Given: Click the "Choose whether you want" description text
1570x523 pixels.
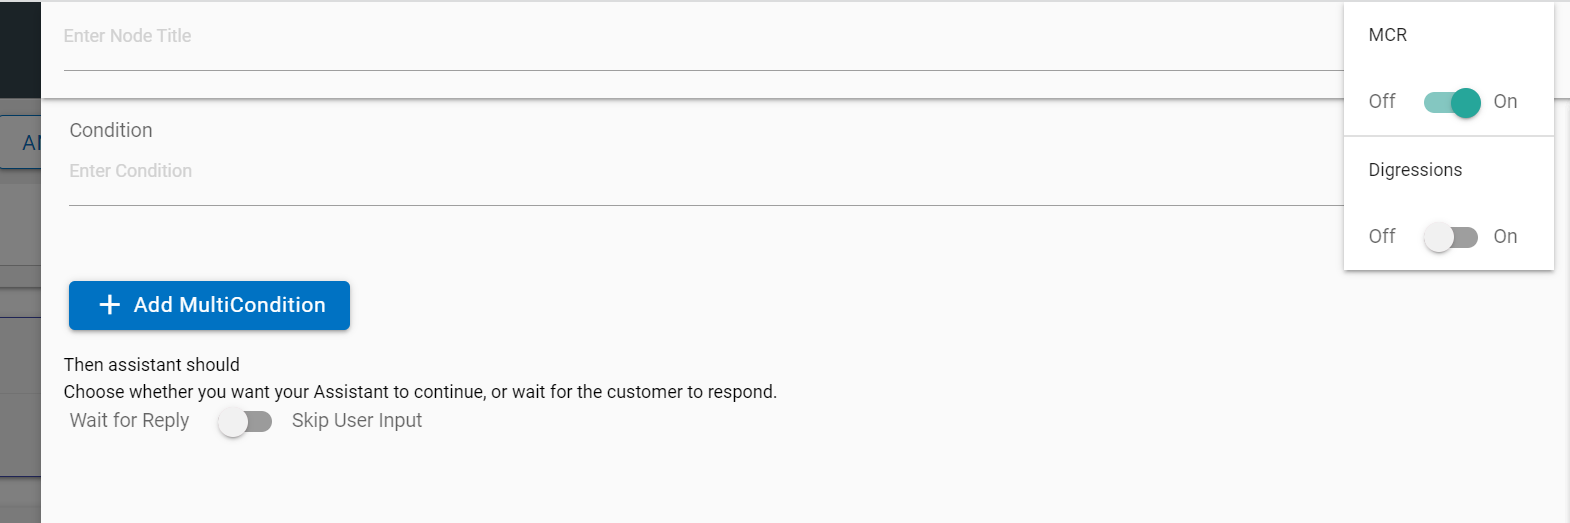Looking at the screenshot, I should [420, 392].
